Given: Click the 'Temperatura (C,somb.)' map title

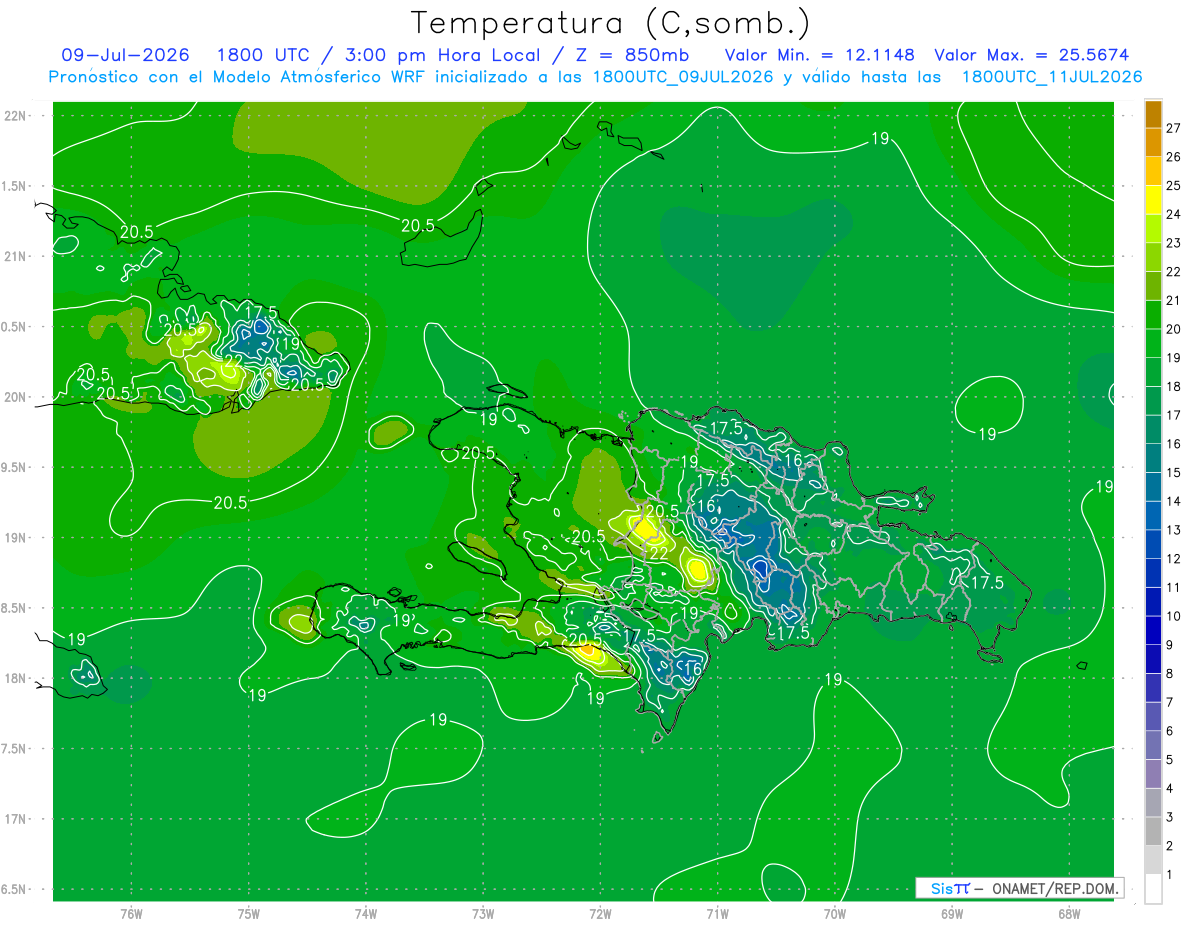Looking at the screenshot, I should click(x=610, y=22).
